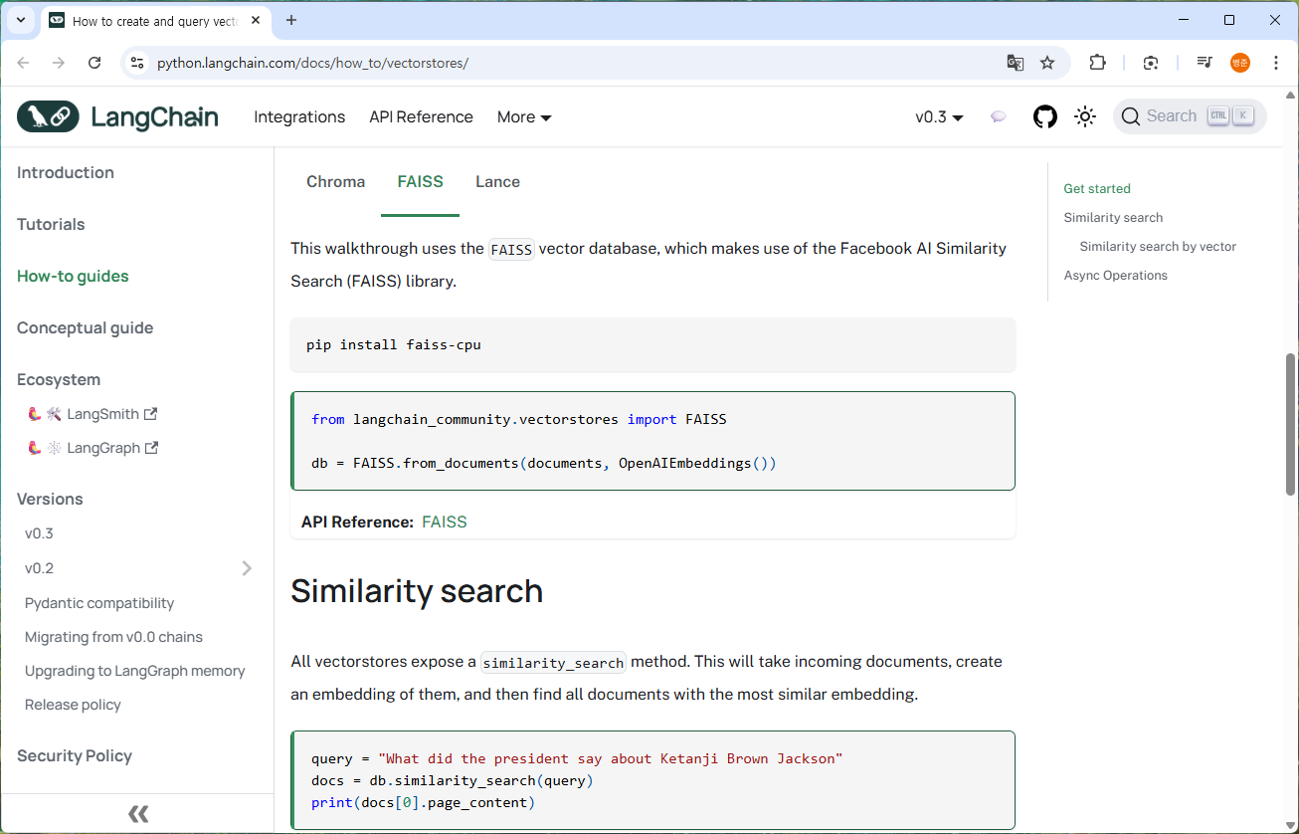This screenshot has height=834, width=1299.
Task: Jump to Similarity search by vector
Action: [x=1158, y=247]
